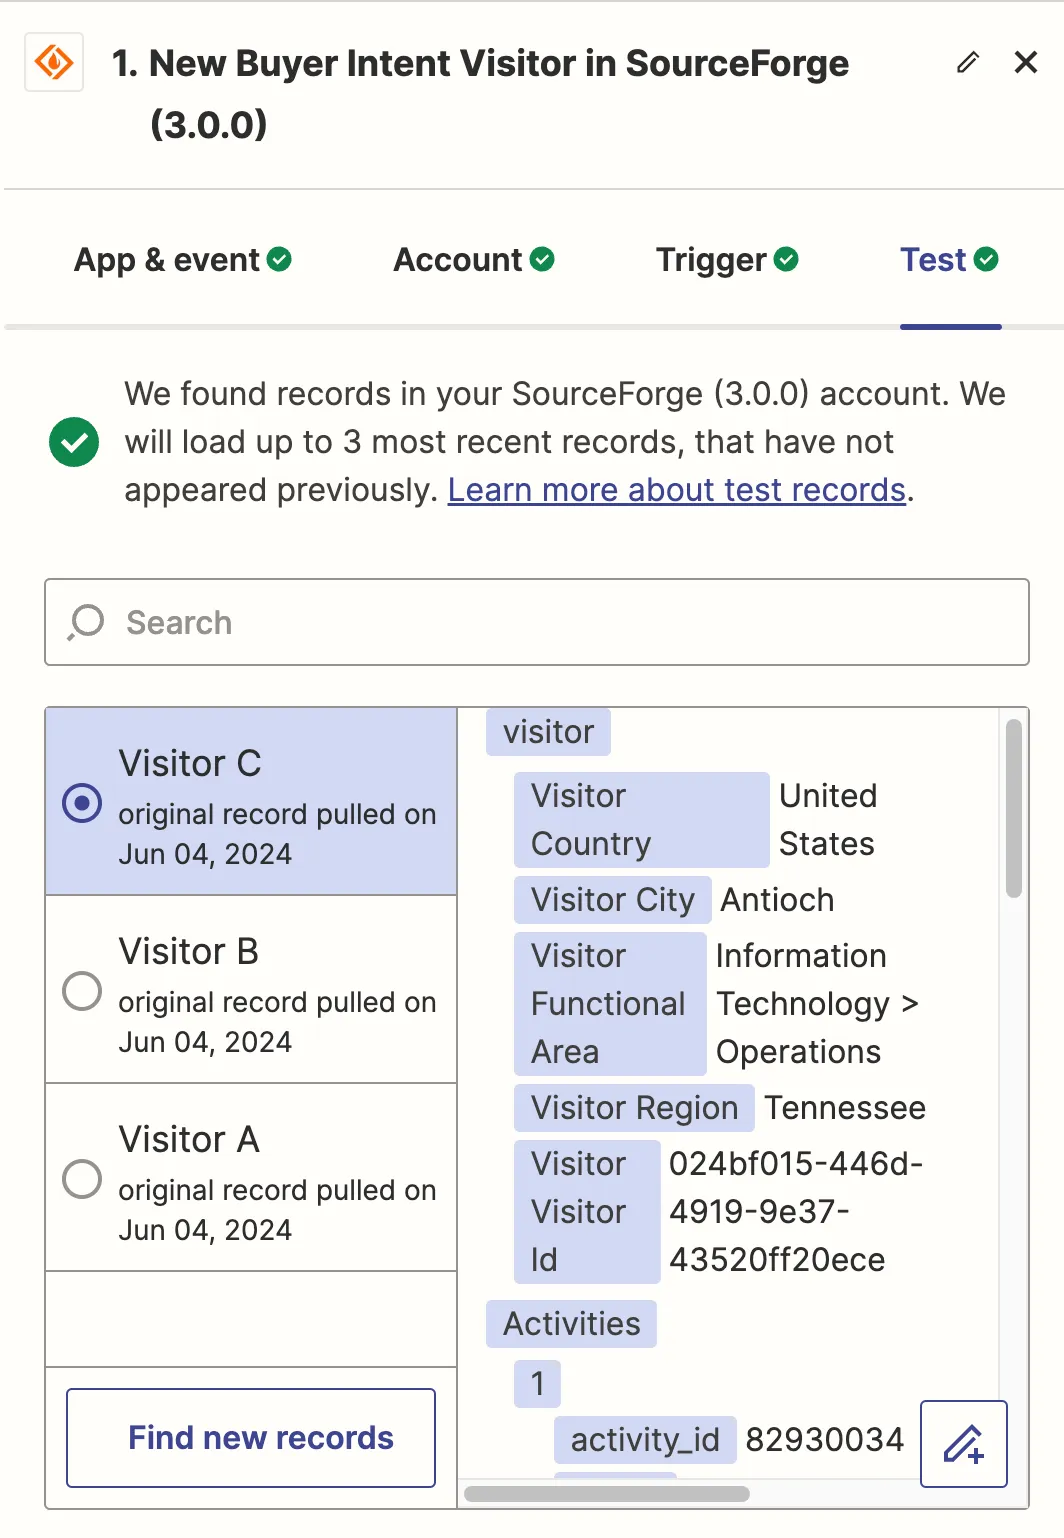
Task: Click the visitor id value 024bf015-446d-4919-9e37-43520ff20ece
Action: click(796, 1212)
